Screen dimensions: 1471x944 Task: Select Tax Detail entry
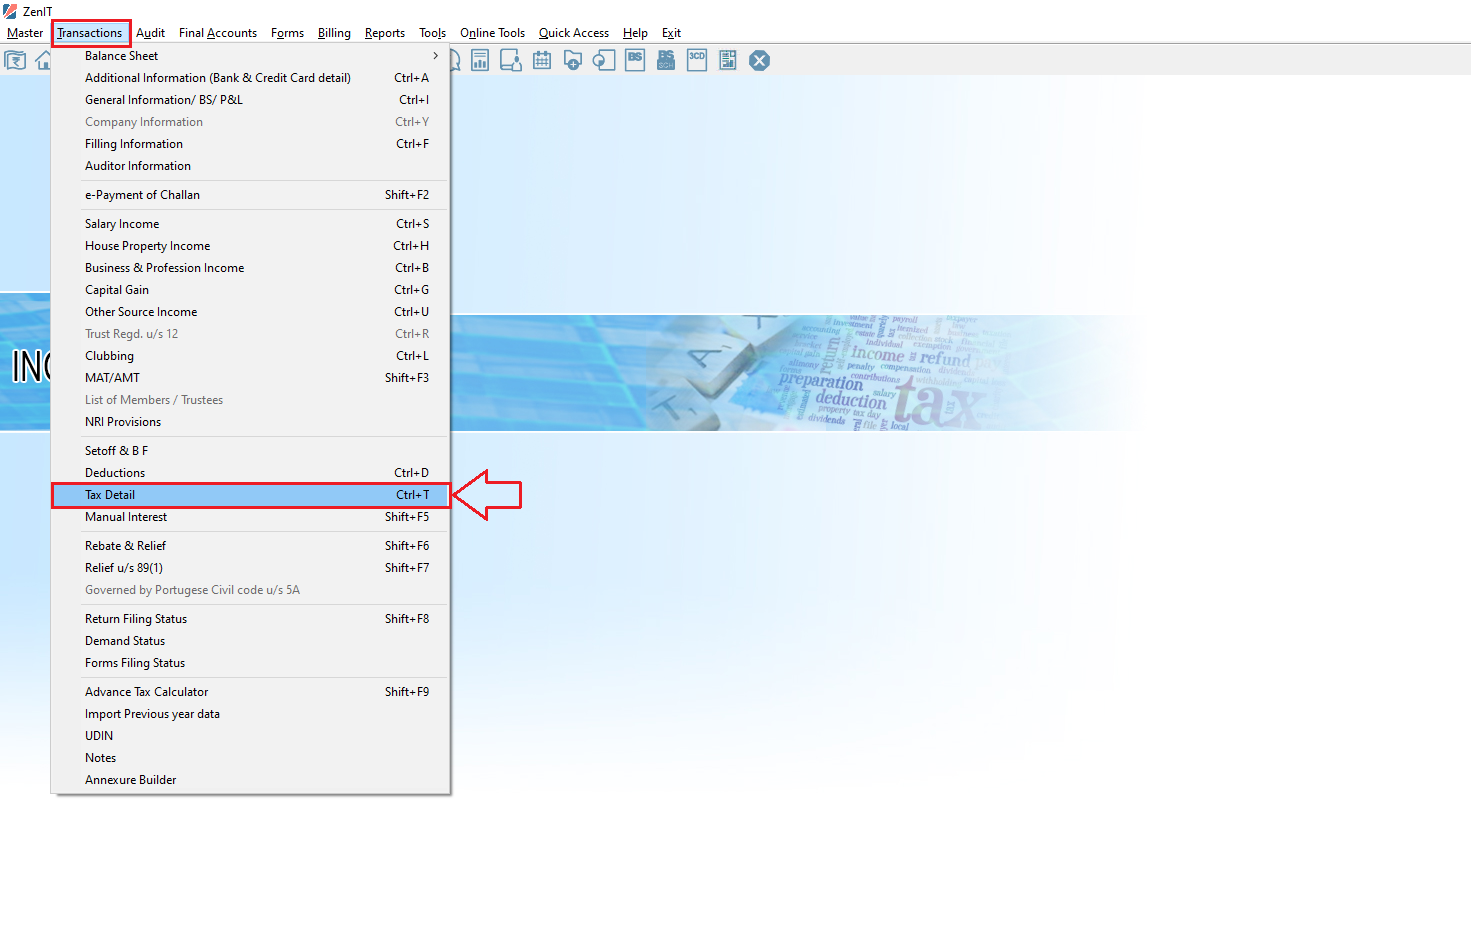(x=250, y=495)
